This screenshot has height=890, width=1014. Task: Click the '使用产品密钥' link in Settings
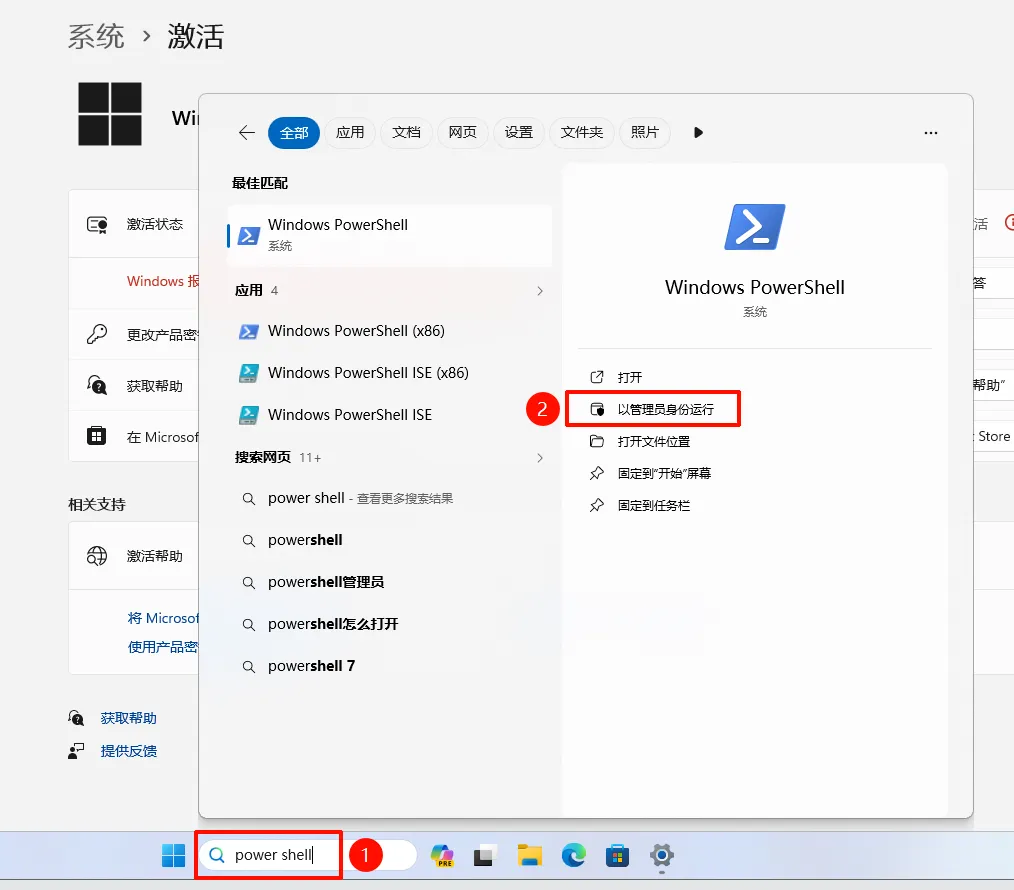[x=163, y=647]
